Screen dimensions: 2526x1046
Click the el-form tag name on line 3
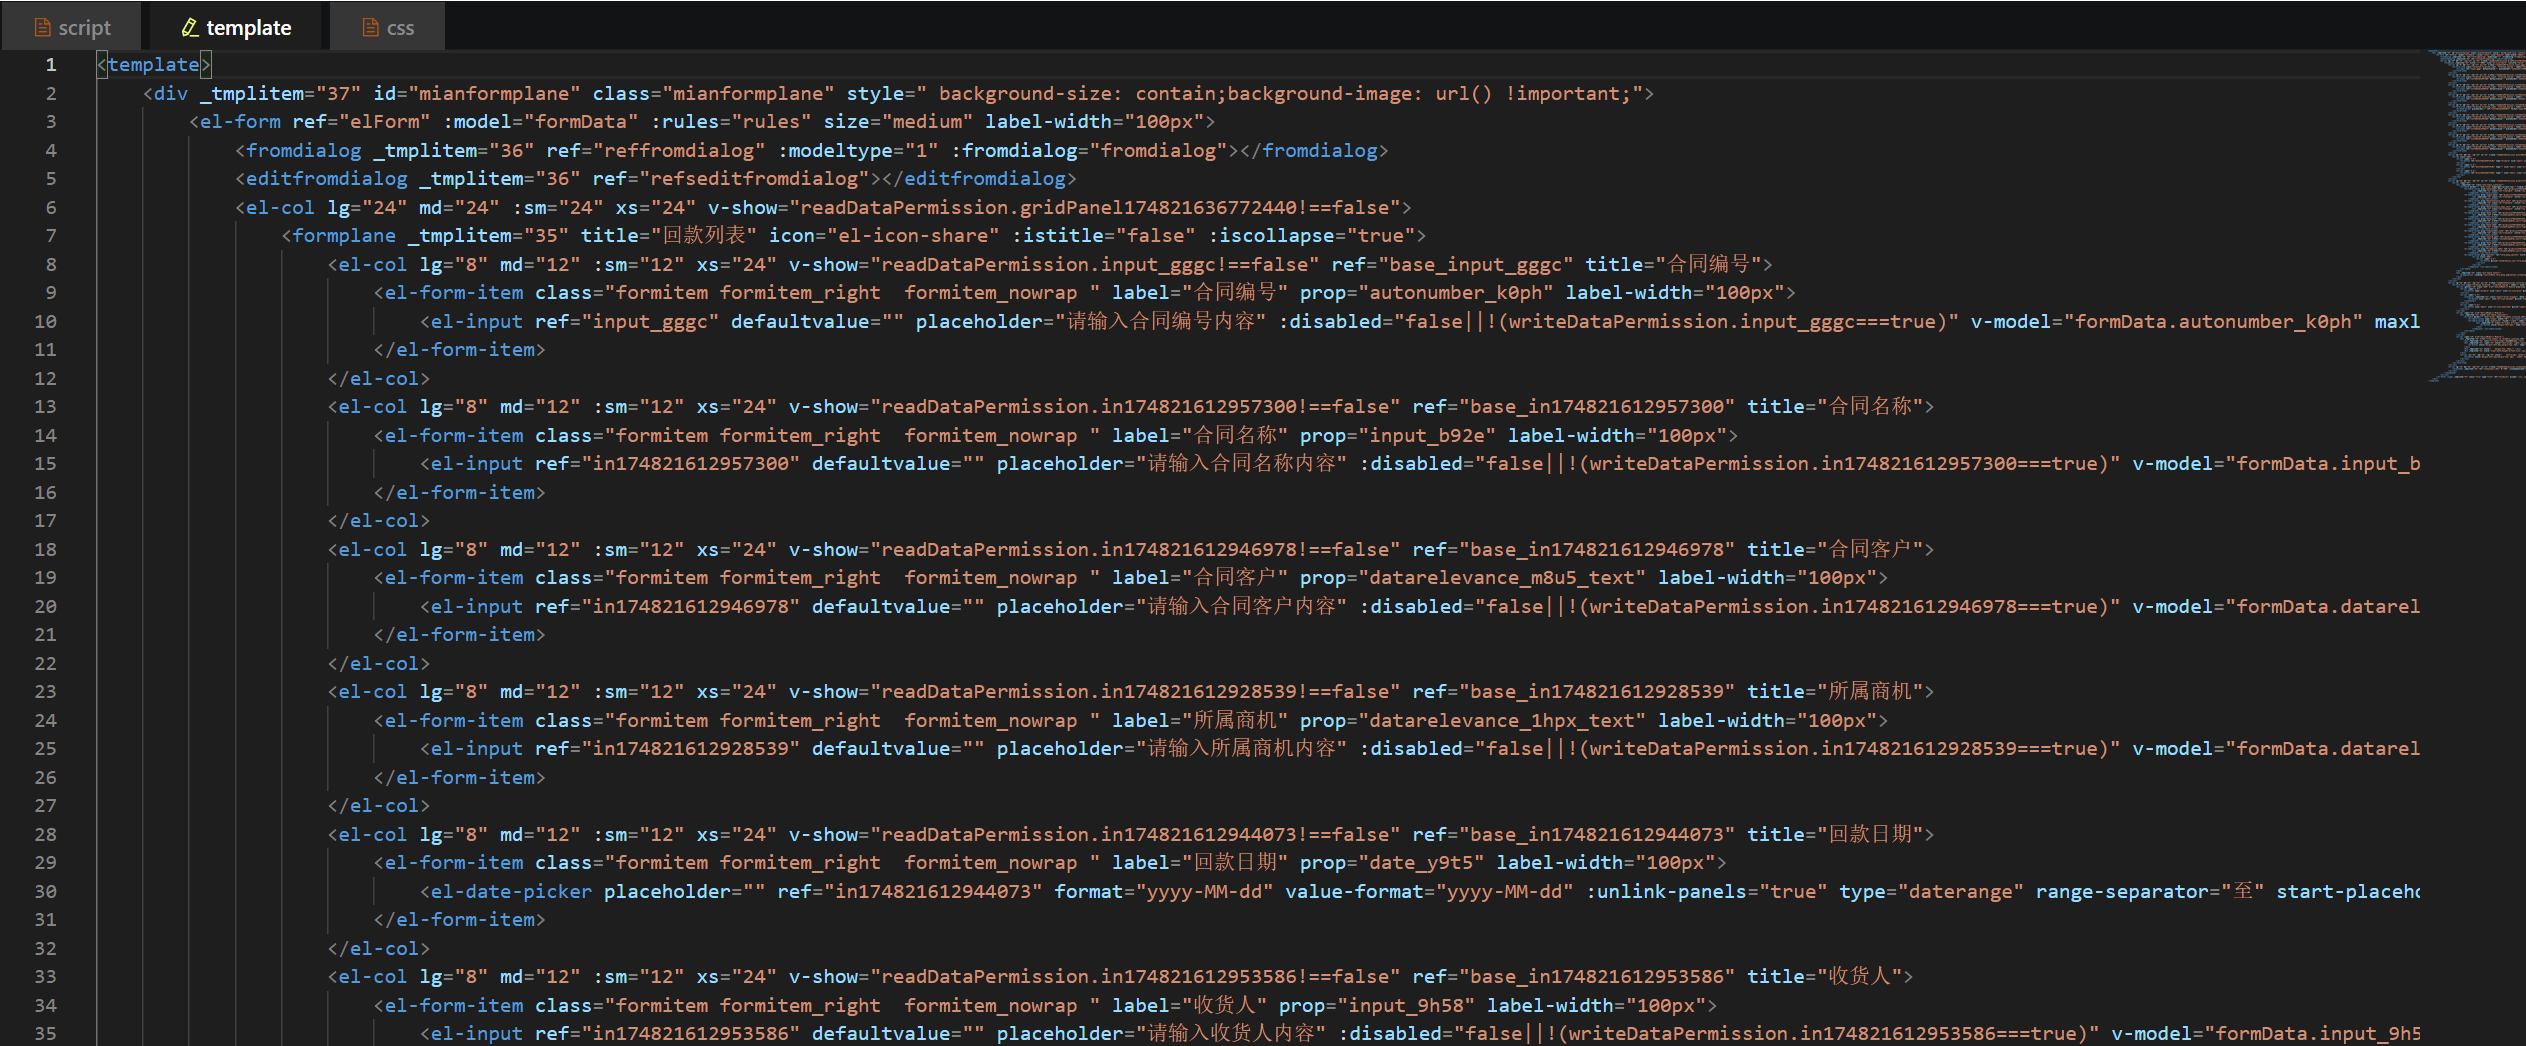coord(240,122)
